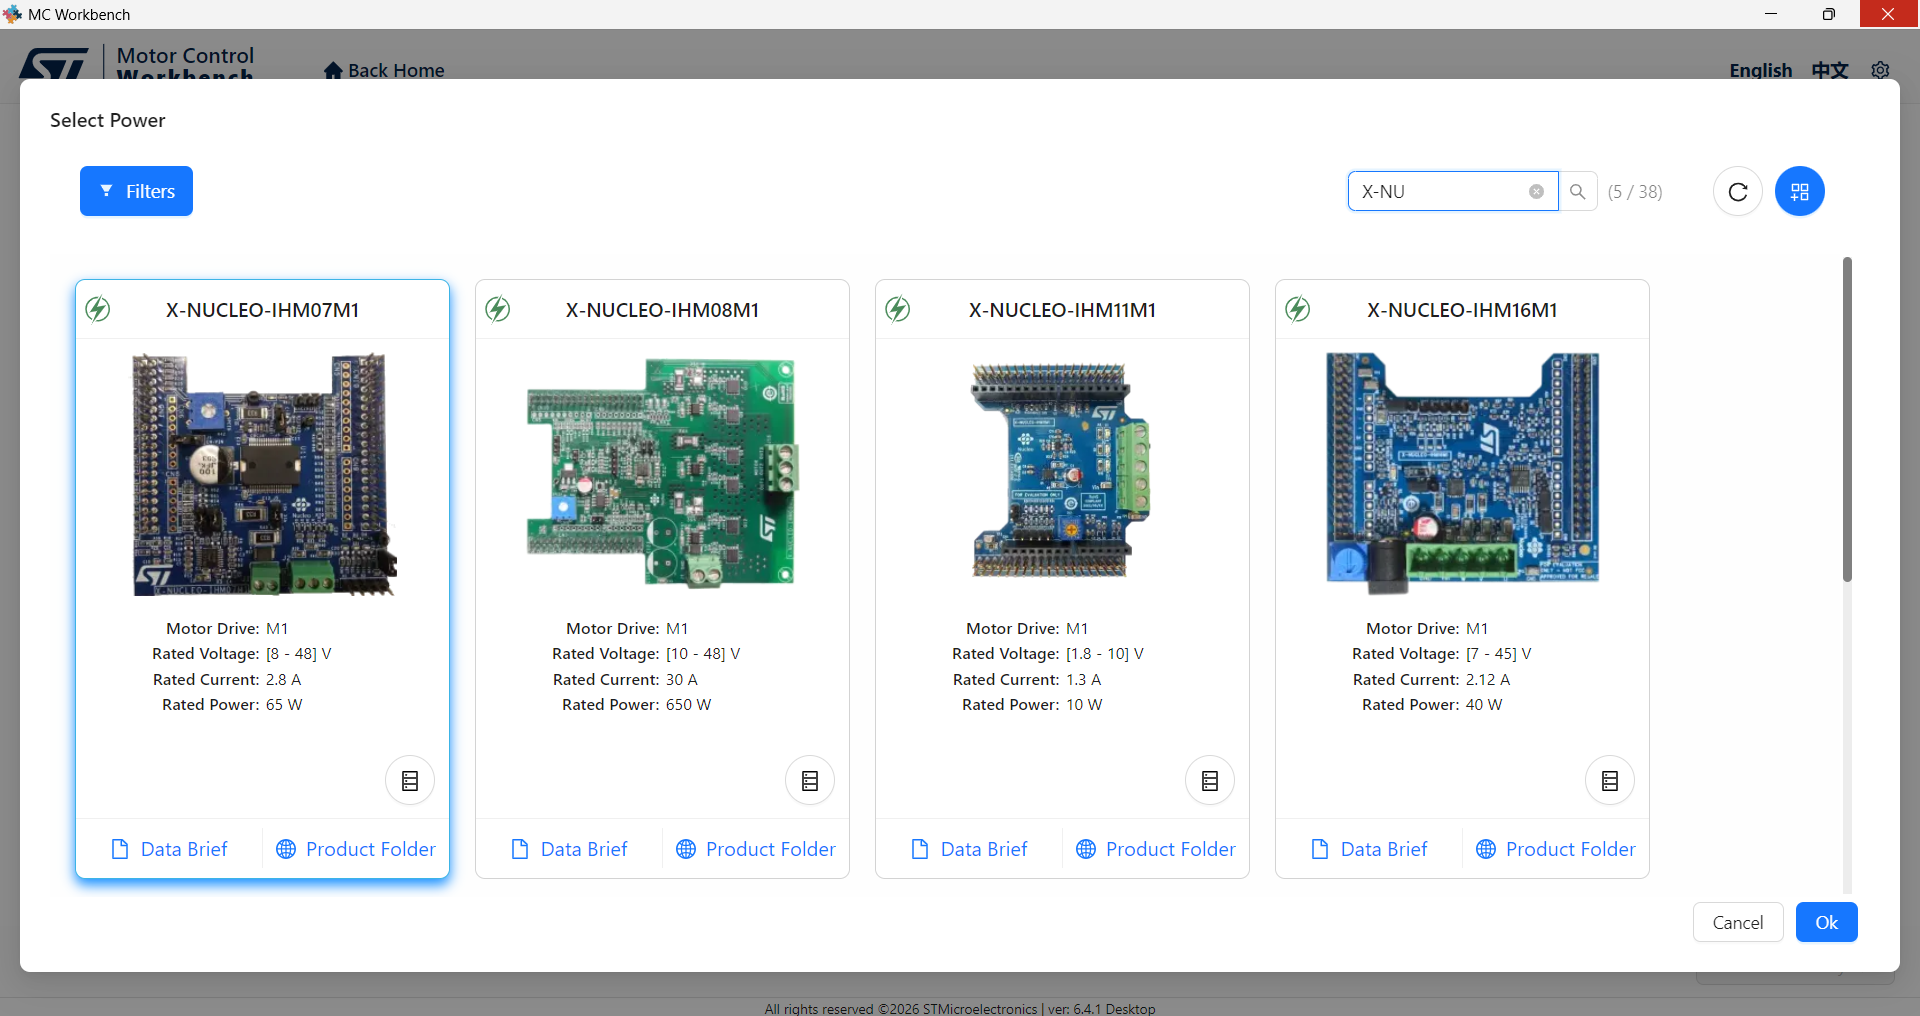Image resolution: width=1920 pixels, height=1016 pixels.
Task: Click the ST logo in the header
Action: tap(54, 64)
